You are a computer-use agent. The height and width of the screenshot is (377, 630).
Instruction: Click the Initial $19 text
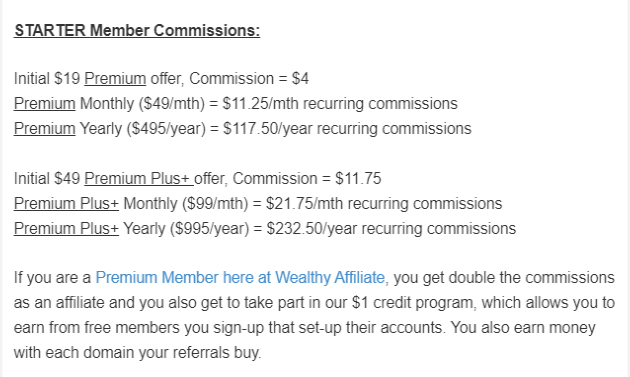pos(47,78)
